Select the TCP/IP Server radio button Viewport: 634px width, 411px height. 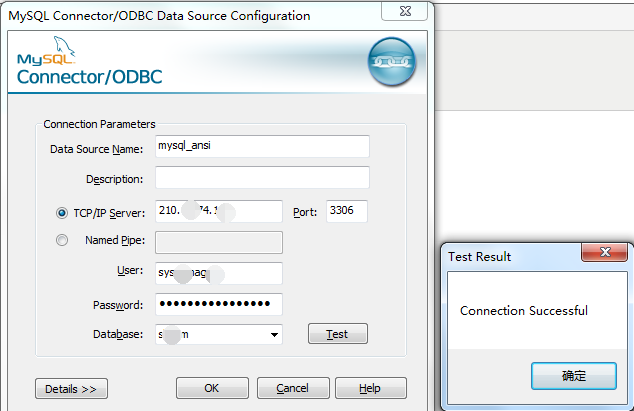(62, 213)
